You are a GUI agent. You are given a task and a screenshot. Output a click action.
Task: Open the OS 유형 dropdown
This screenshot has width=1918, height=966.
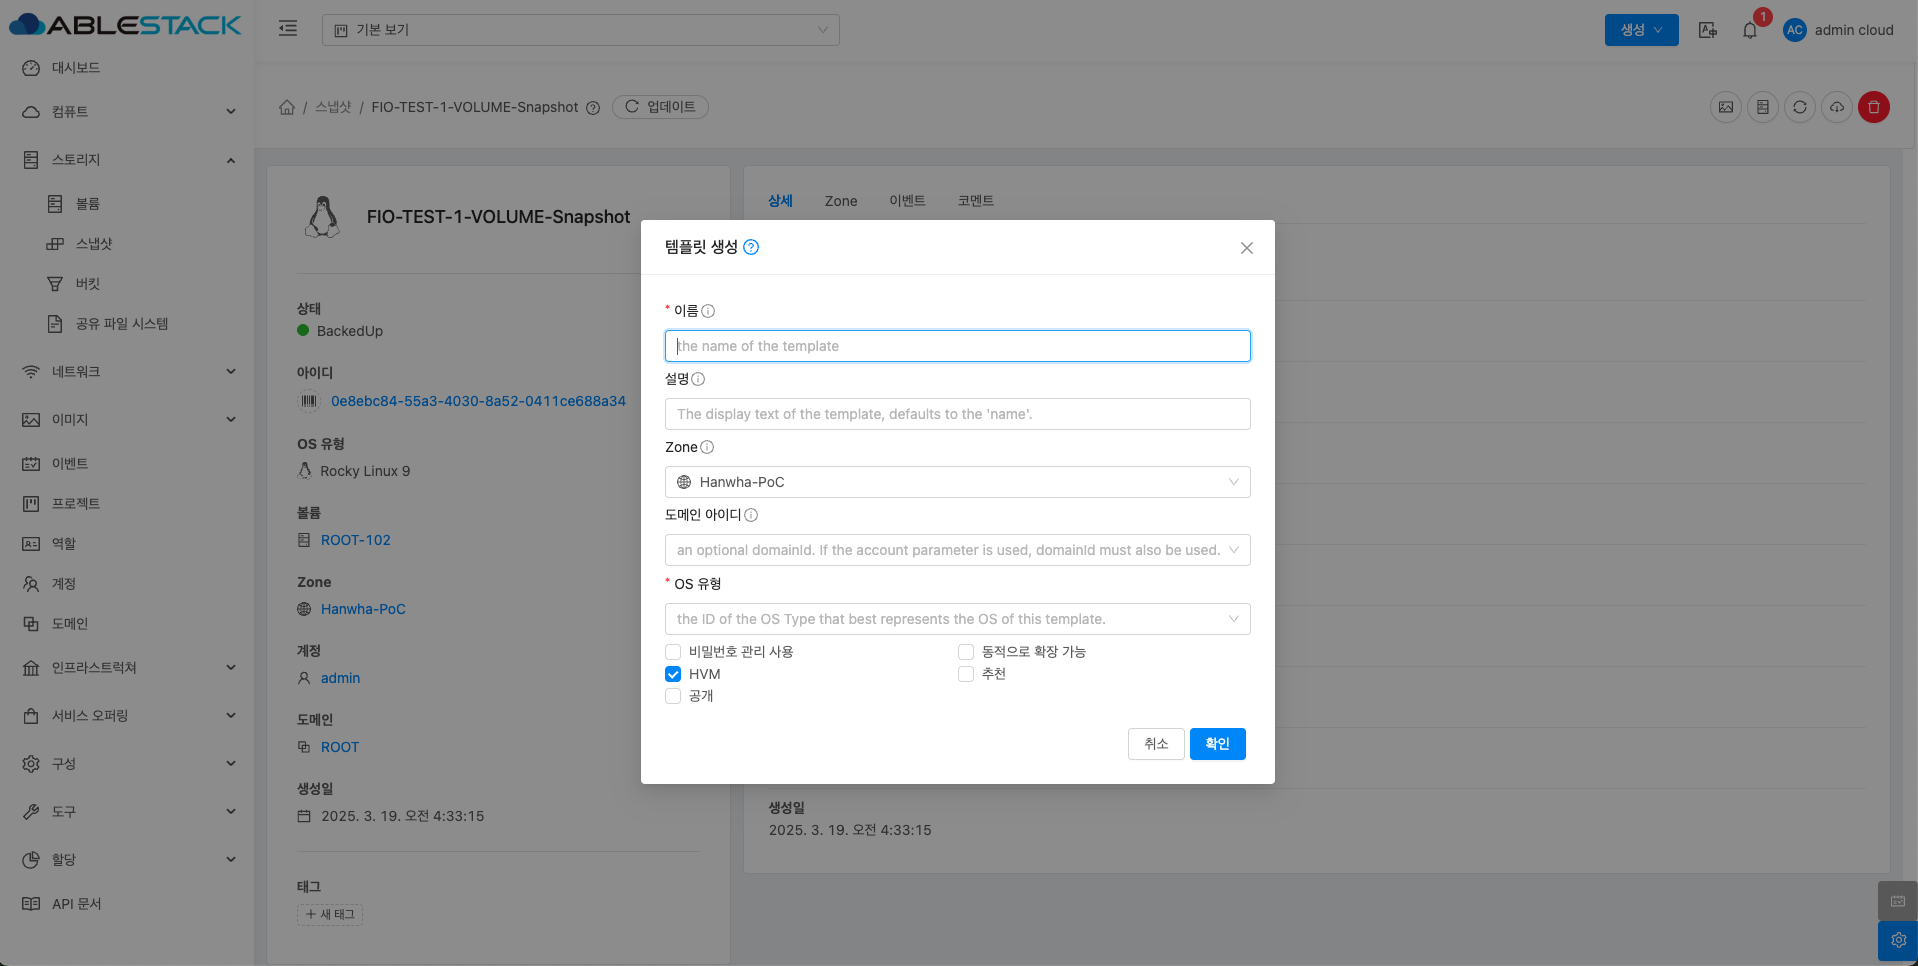(x=957, y=619)
